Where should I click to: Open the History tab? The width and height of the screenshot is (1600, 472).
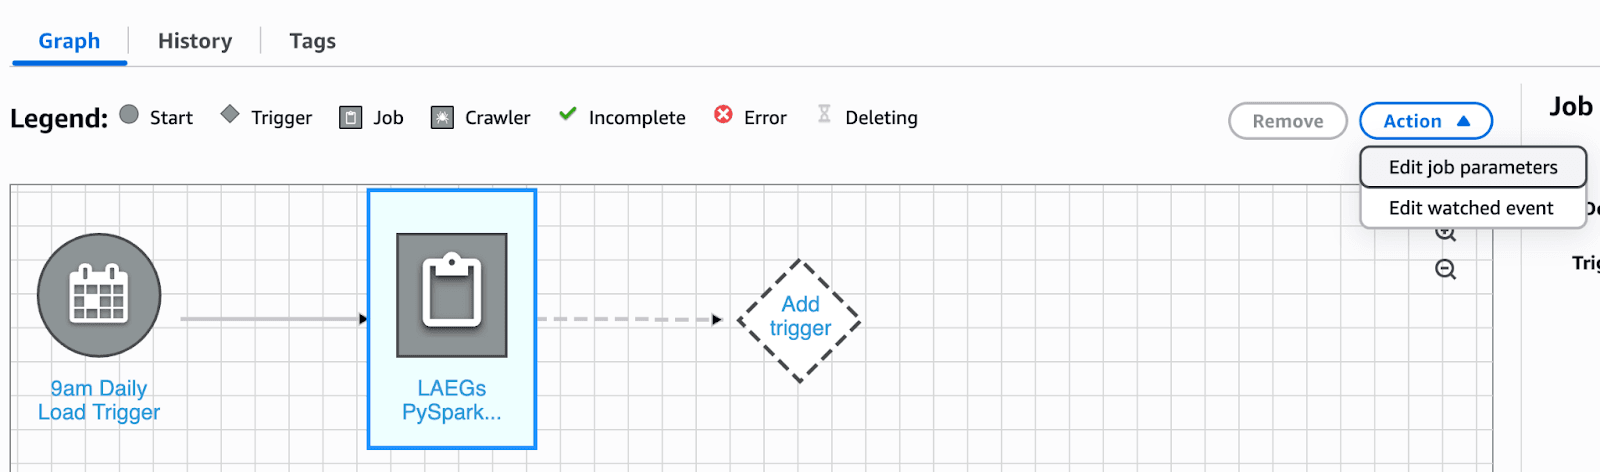[195, 41]
